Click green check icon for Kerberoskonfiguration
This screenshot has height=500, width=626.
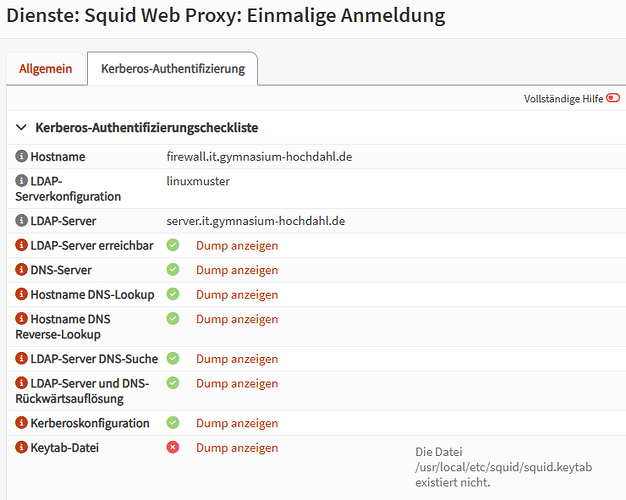click(173, 423)
